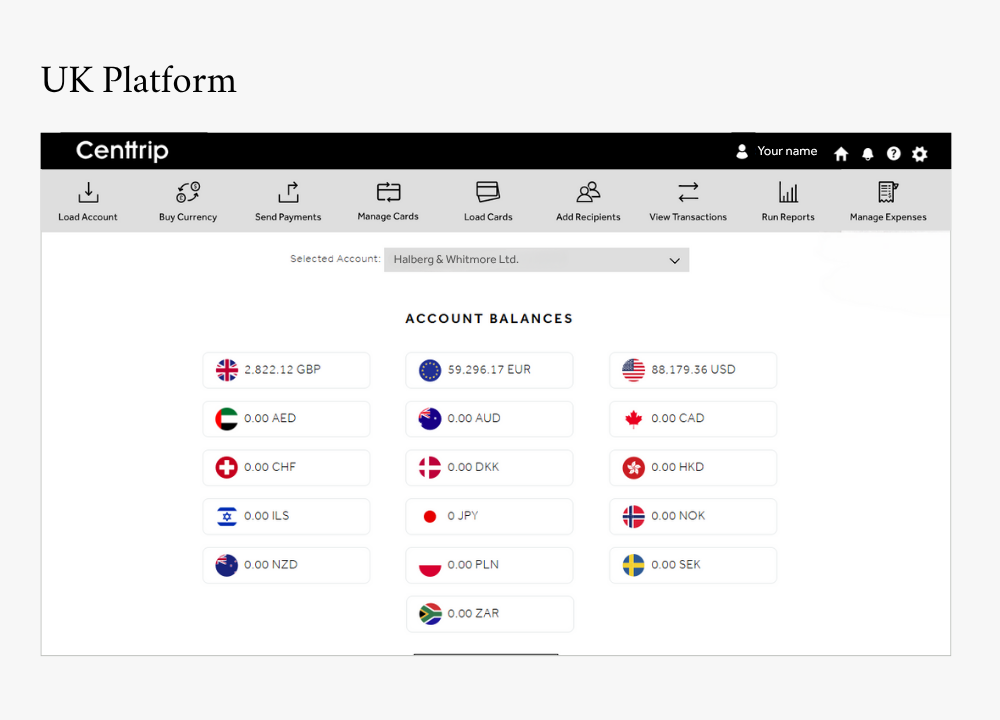The image size is (1000, 720).
Task: Select the 0.00 ZAR balance text
Action: [473, 613]
